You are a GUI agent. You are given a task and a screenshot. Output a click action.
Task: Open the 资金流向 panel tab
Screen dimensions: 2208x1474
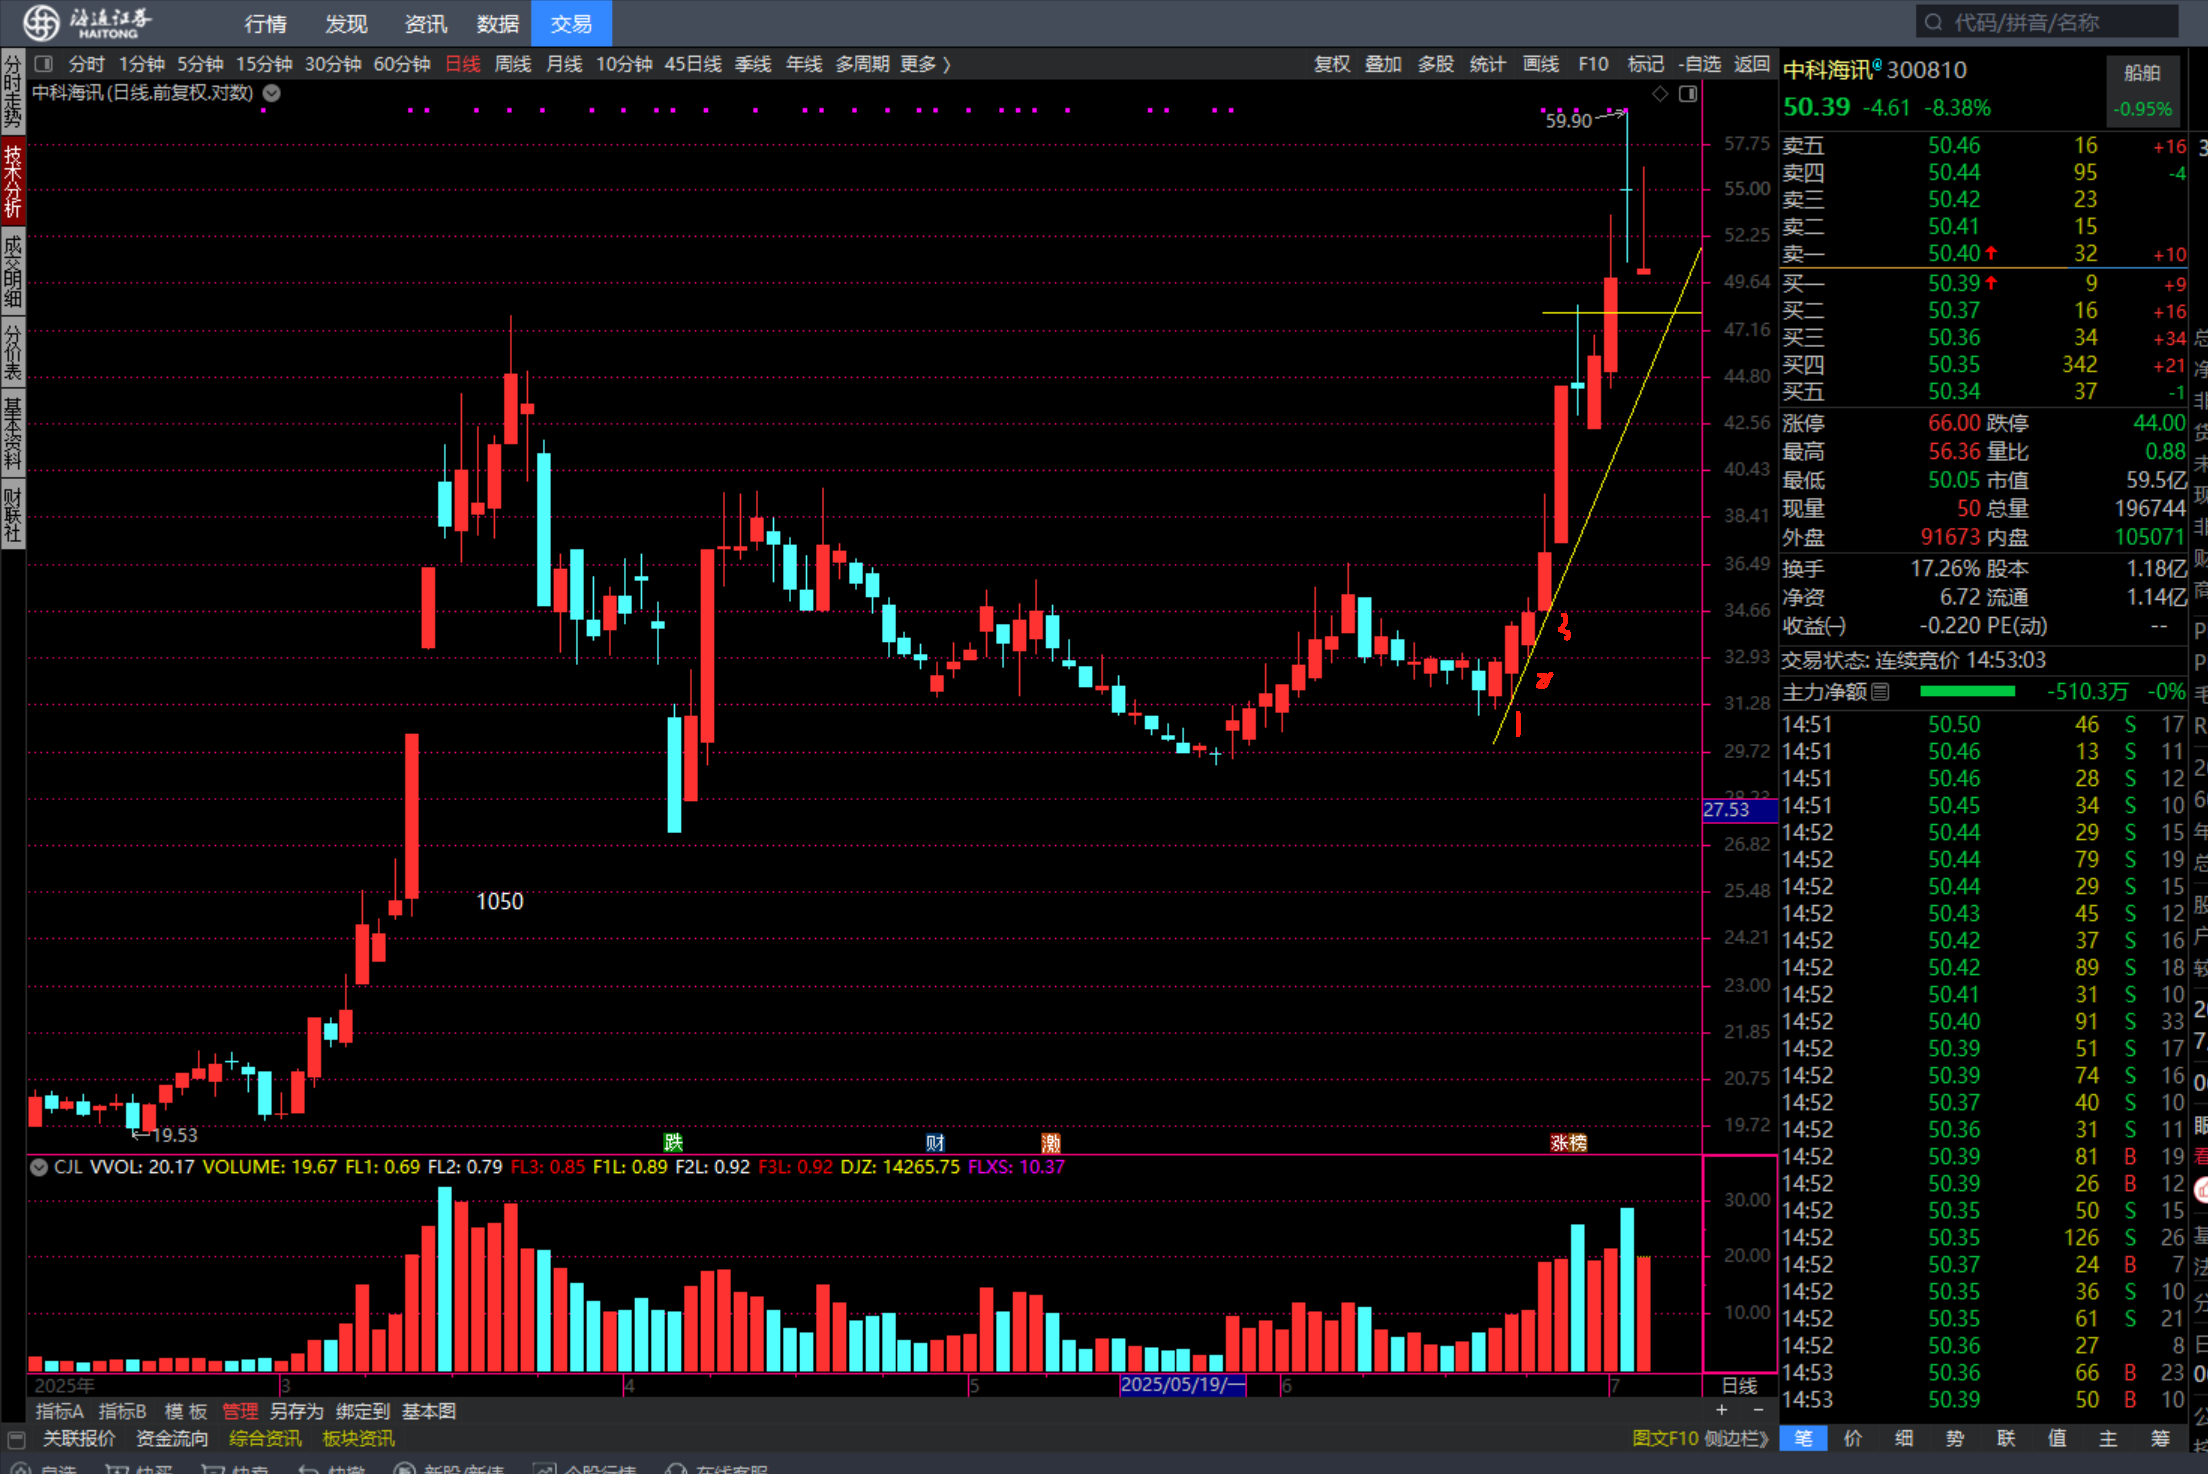coord(172,1438)
